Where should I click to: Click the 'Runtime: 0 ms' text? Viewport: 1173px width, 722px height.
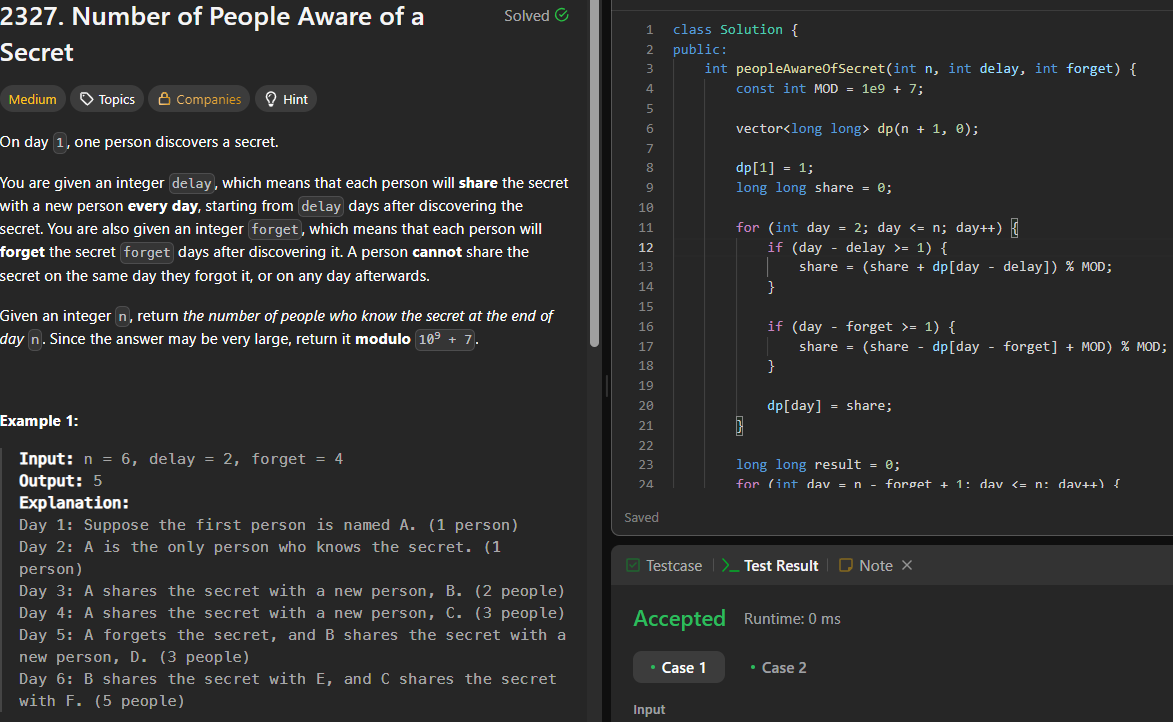[x=792, y=619]
